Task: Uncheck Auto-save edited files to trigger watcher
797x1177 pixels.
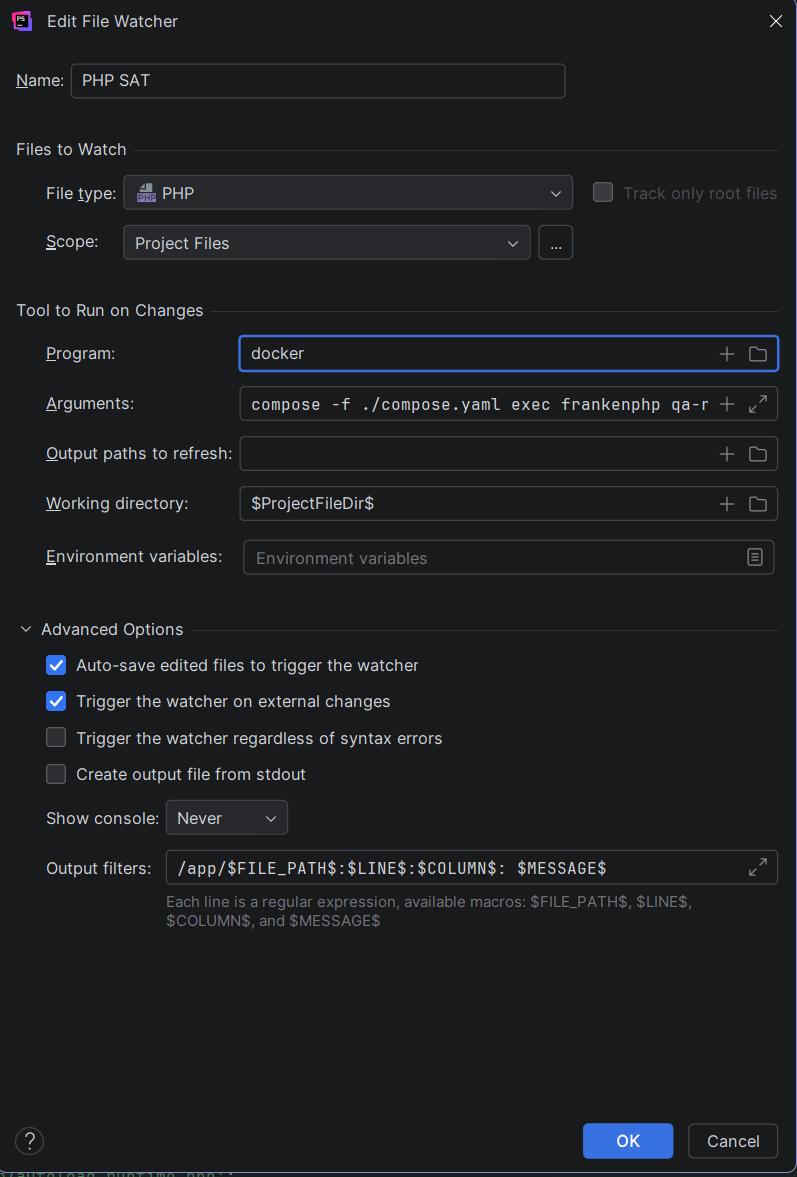Action: (56, 665)
